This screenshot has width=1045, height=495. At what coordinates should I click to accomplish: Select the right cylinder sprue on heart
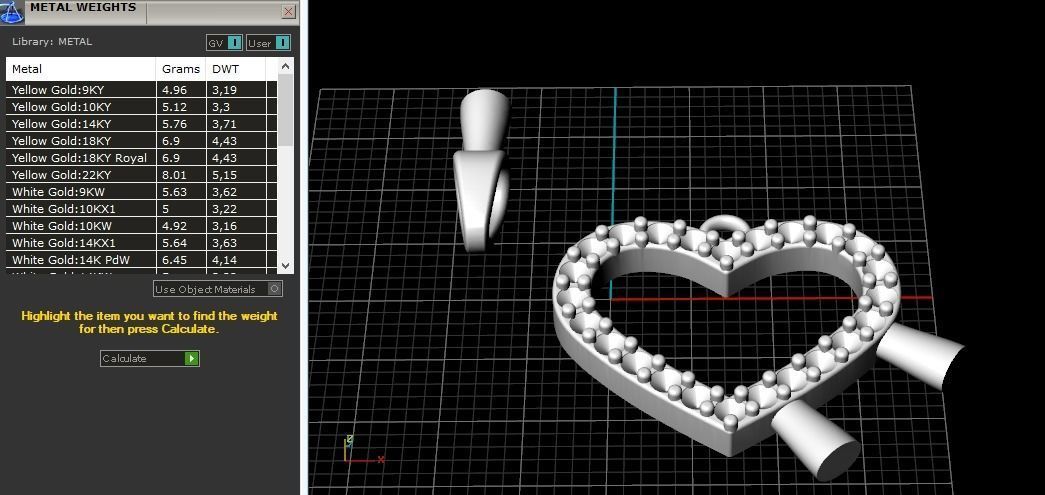coord(920,354)
